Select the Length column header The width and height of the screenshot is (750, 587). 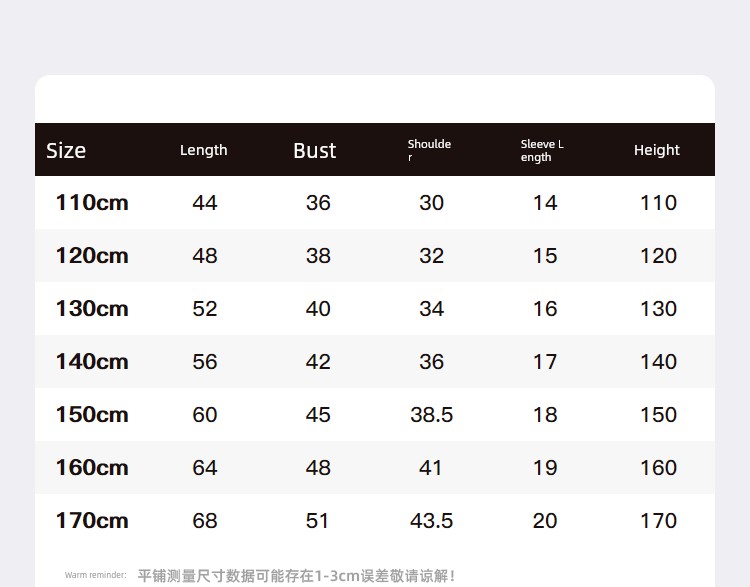coord(204,150)
